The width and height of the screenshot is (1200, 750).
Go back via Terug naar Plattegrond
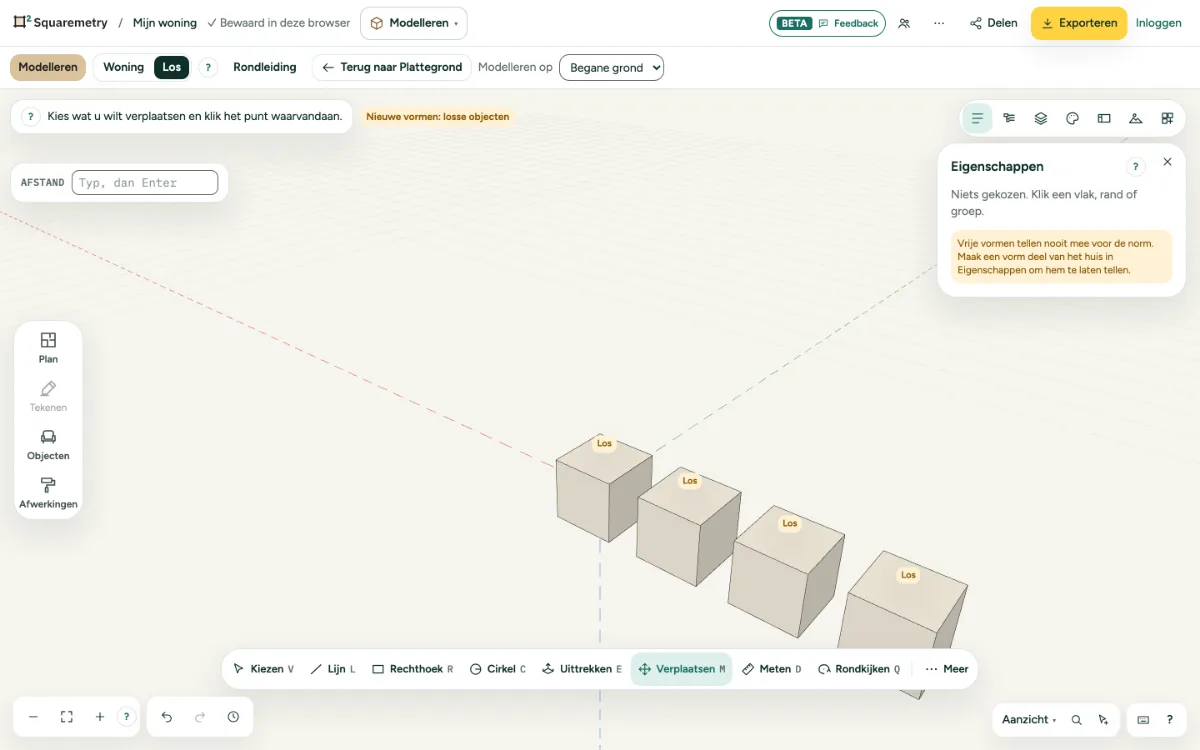[x=392, y=67]
